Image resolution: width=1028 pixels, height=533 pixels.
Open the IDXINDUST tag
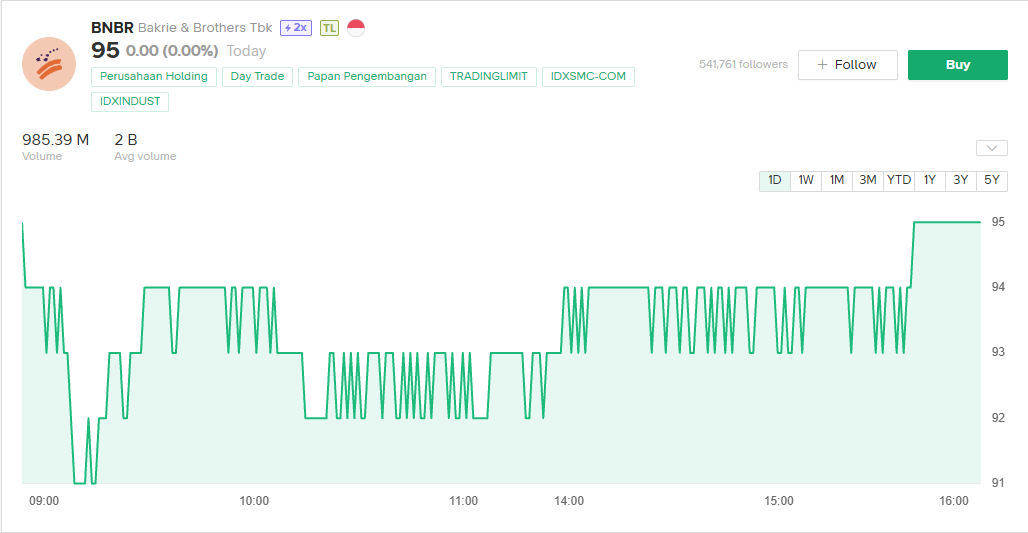coord(130,102)
